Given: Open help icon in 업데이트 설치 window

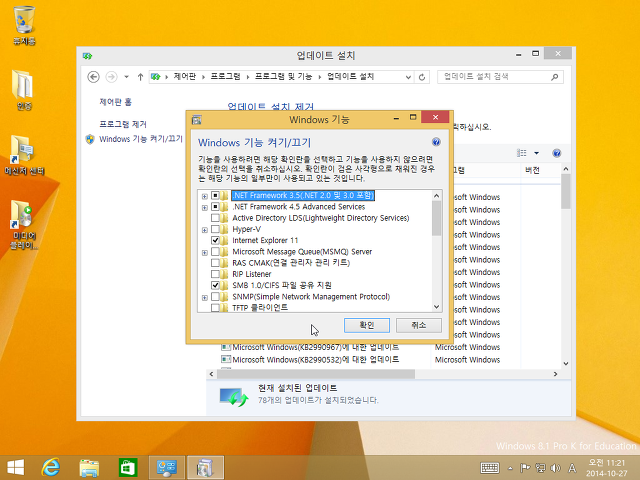Looking at the screenshot, I should (557, 153).
